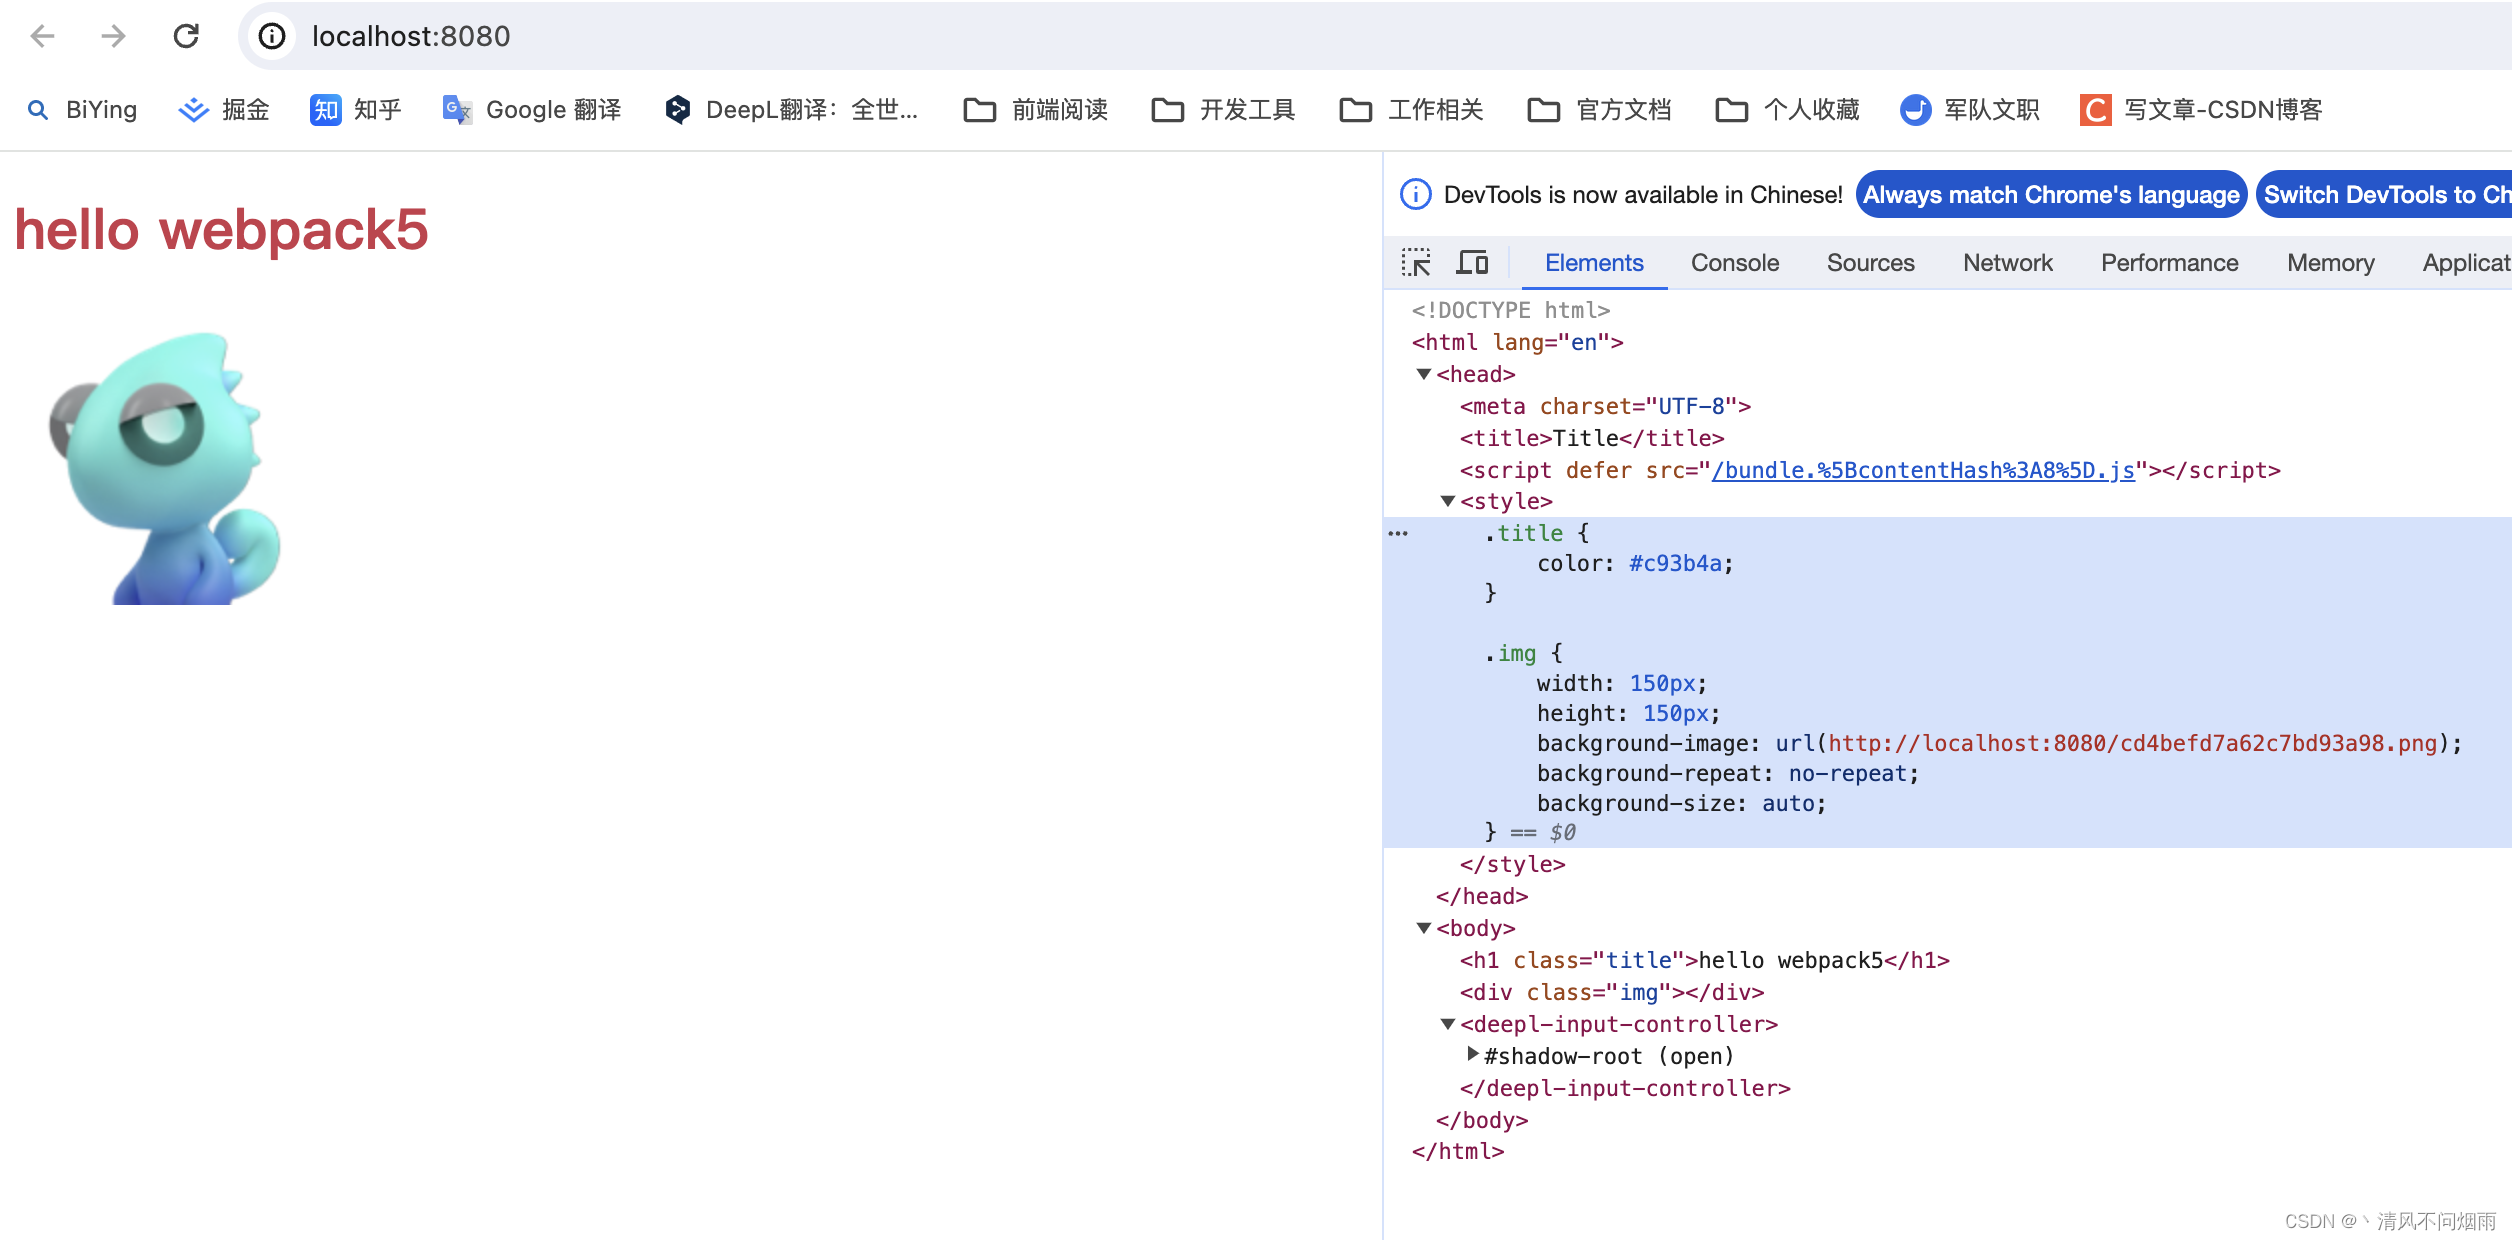This screenshot has height=1240, width=2512.
Task: Select the h1 class="title" node
Action: [1705, 960]
